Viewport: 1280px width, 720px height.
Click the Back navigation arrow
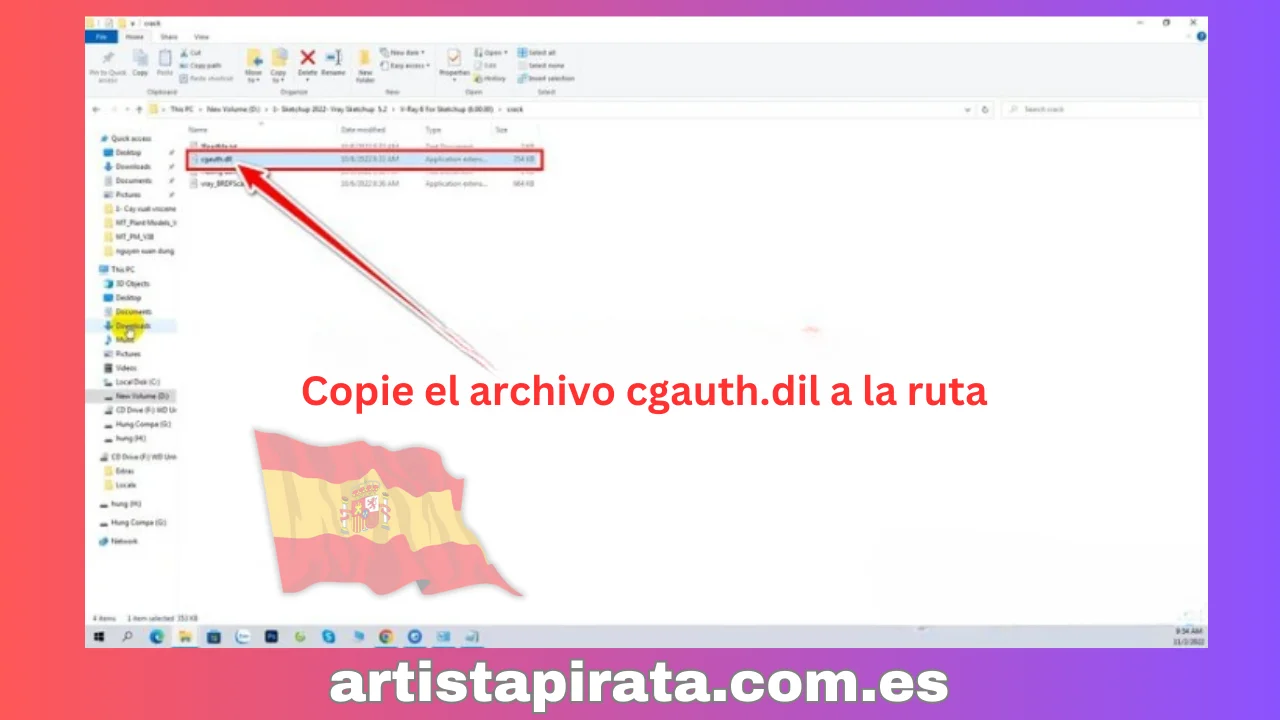click(96, 109)
